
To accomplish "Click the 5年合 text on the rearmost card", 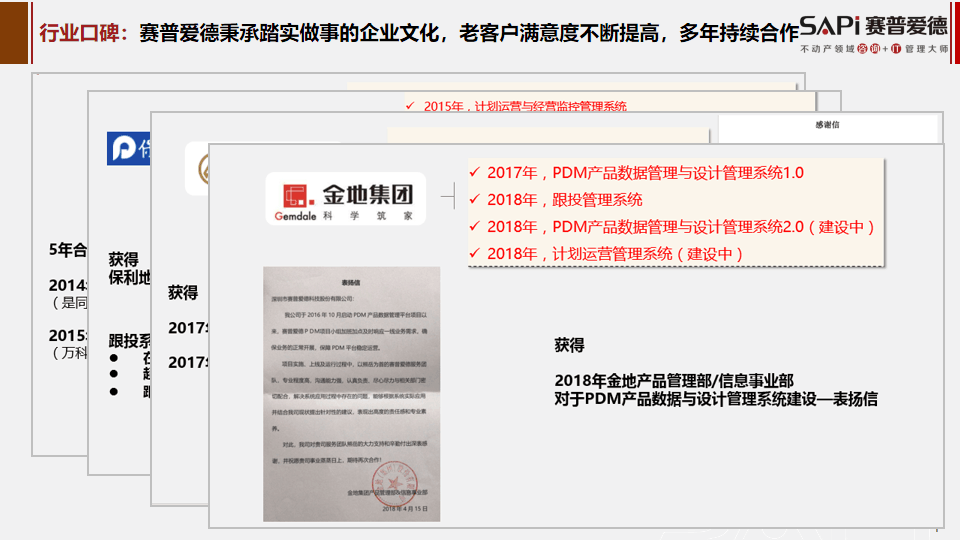I will click(68, 250).
